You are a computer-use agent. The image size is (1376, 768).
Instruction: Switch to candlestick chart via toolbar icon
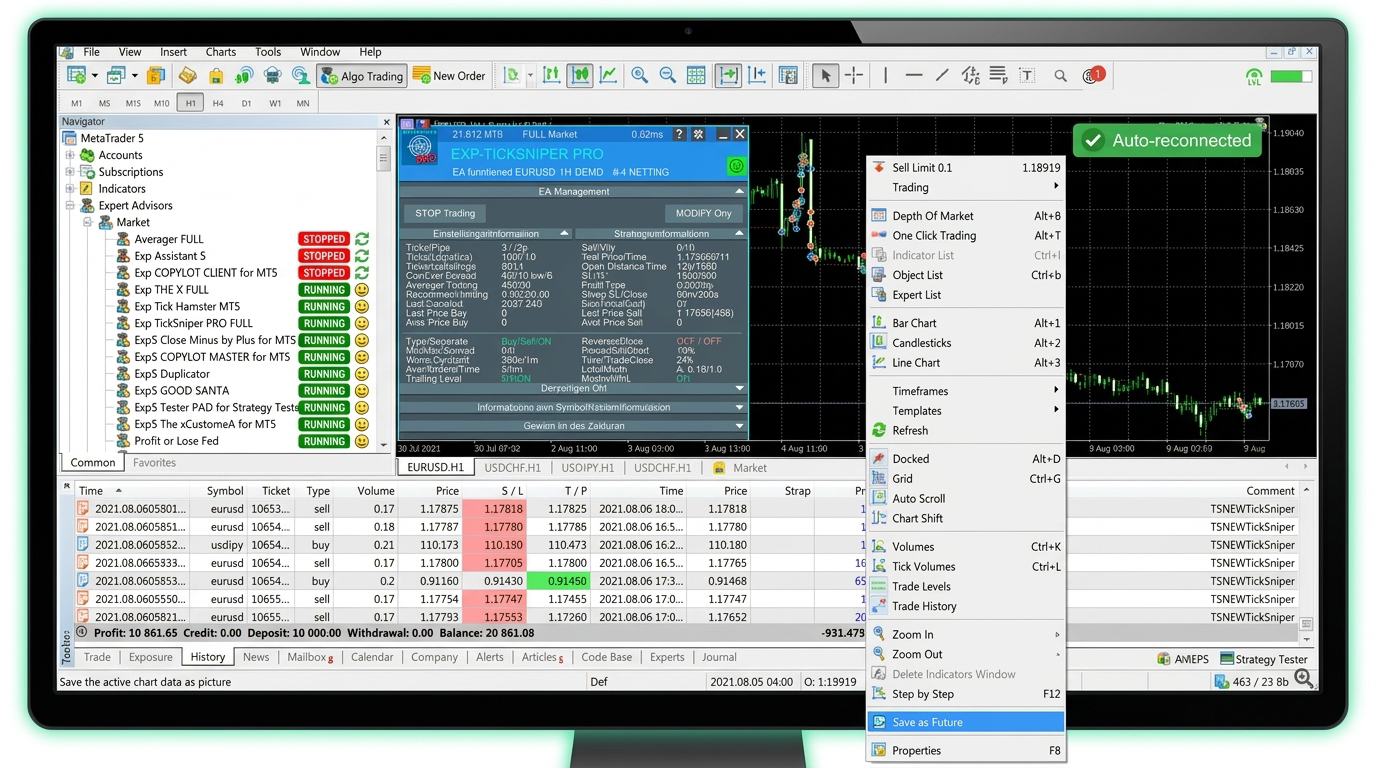[x=580, y=75]
